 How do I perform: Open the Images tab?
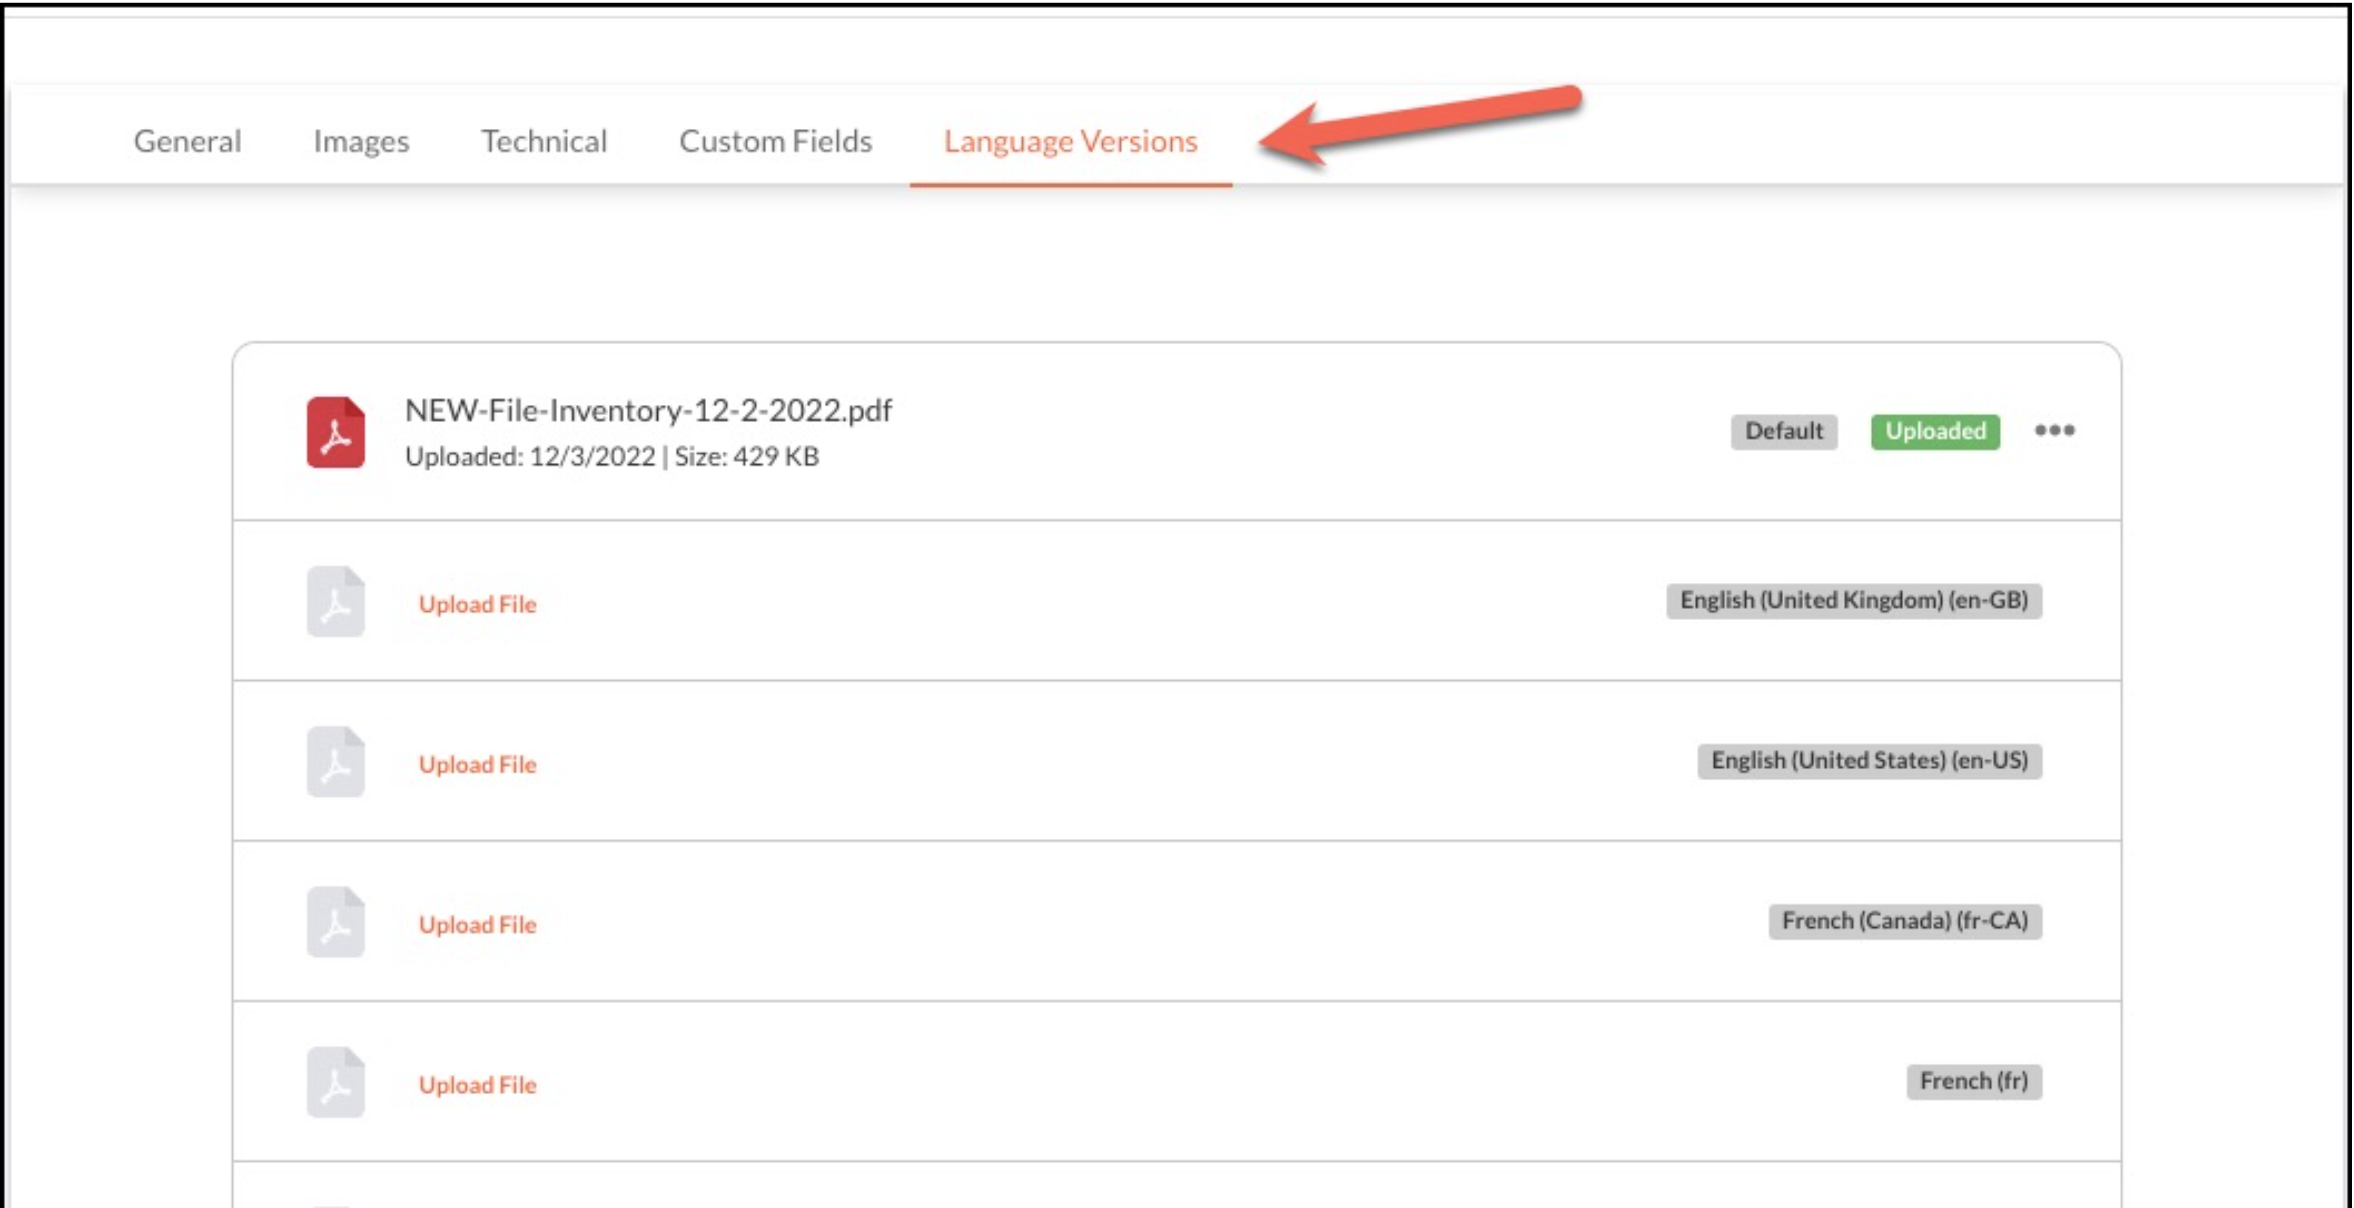361,141
